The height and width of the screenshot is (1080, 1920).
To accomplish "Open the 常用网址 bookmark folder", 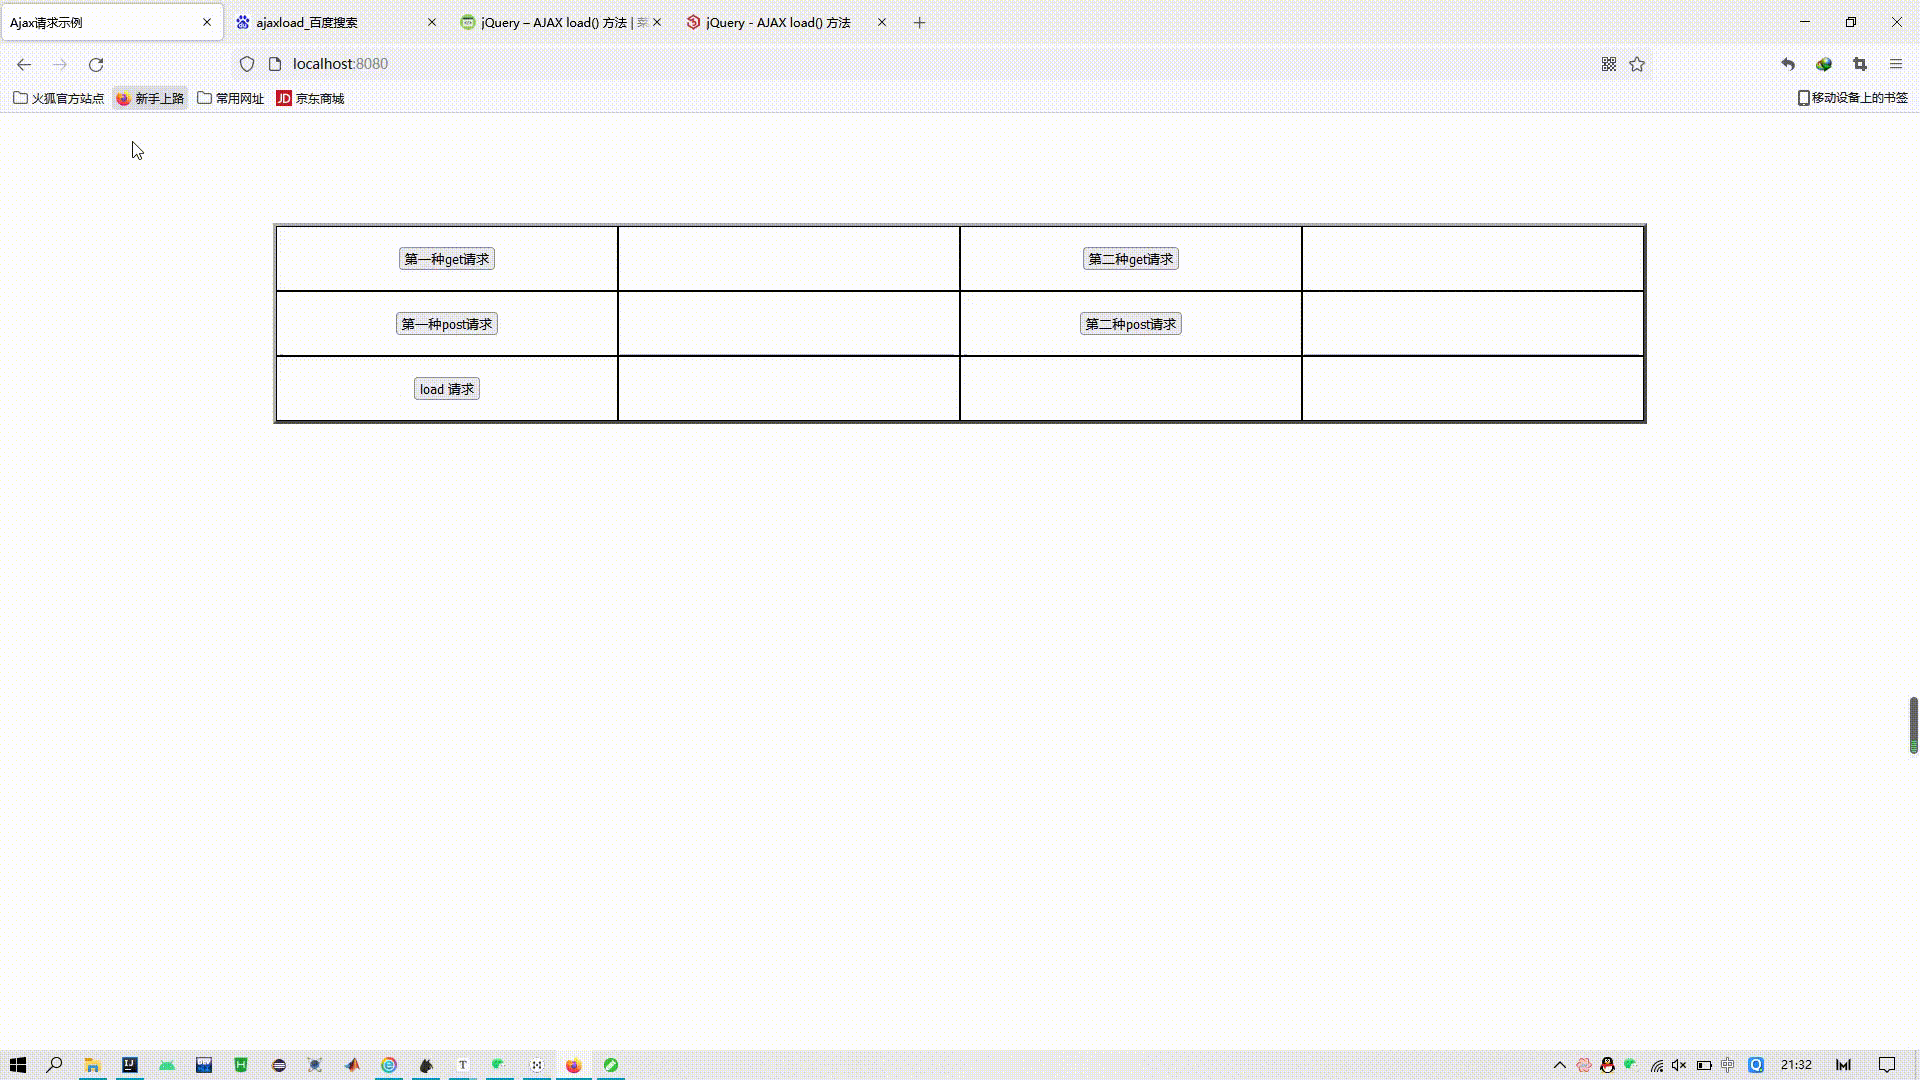I will pyautogui.click(x=231, y=98).
